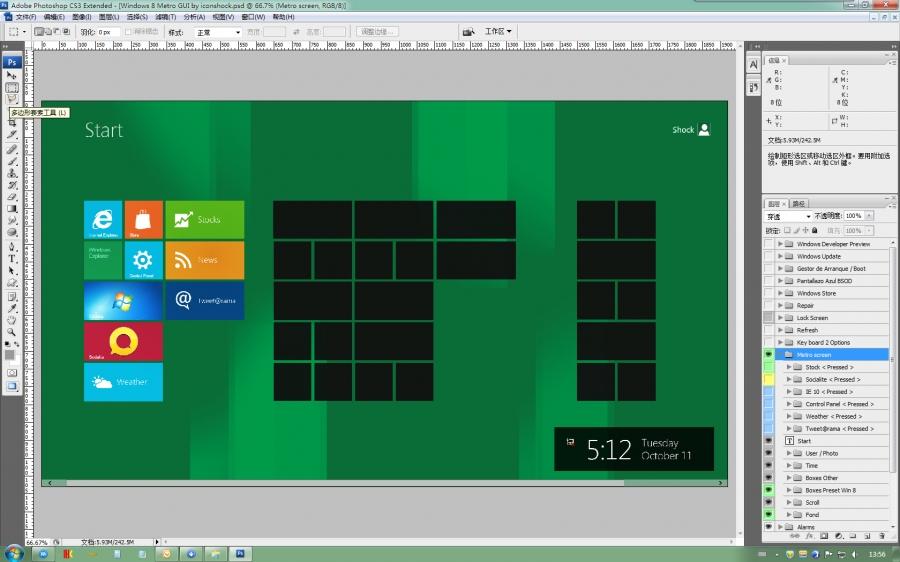Open the 文件(F) menu
Screen dimensions: 900x562
click(26, 17)
